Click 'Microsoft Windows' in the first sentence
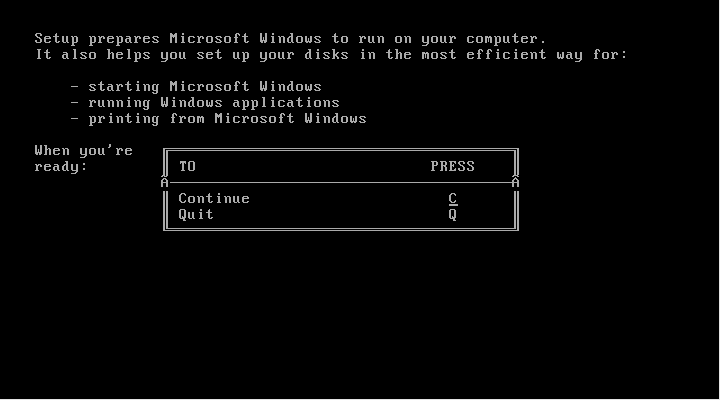Screen dimensions: 720x400 (245, 38)
